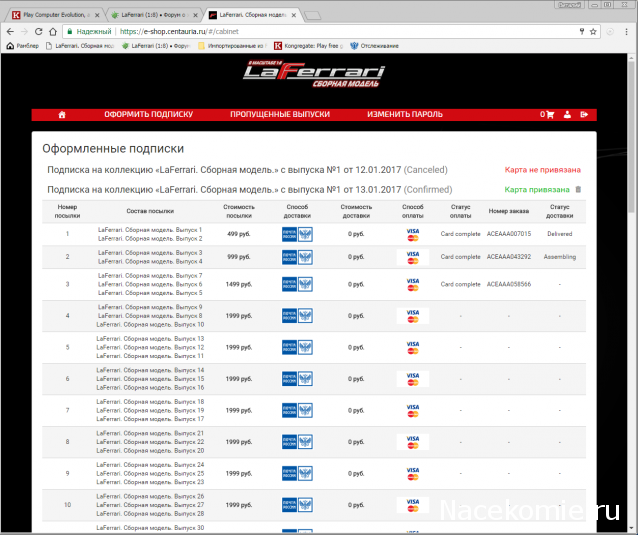Click the 999 руб. parcel cost
This screenshot has height=535, width=638.
(x=239, y=257)
